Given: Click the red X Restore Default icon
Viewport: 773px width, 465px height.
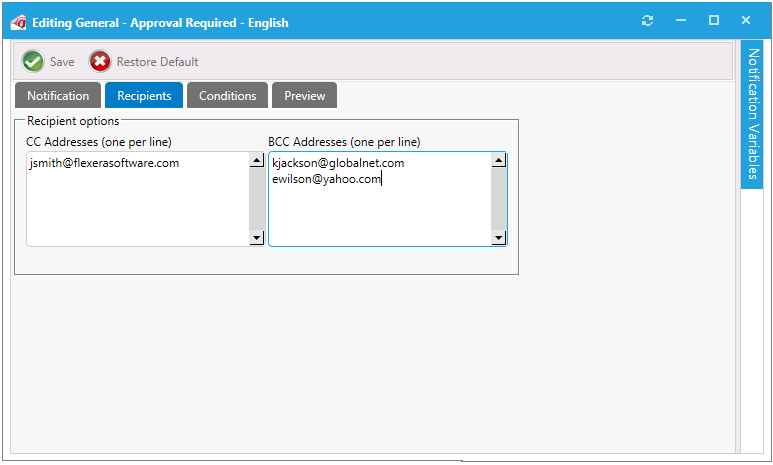Looking at the screenshot, I should click(x=100, y=62).
